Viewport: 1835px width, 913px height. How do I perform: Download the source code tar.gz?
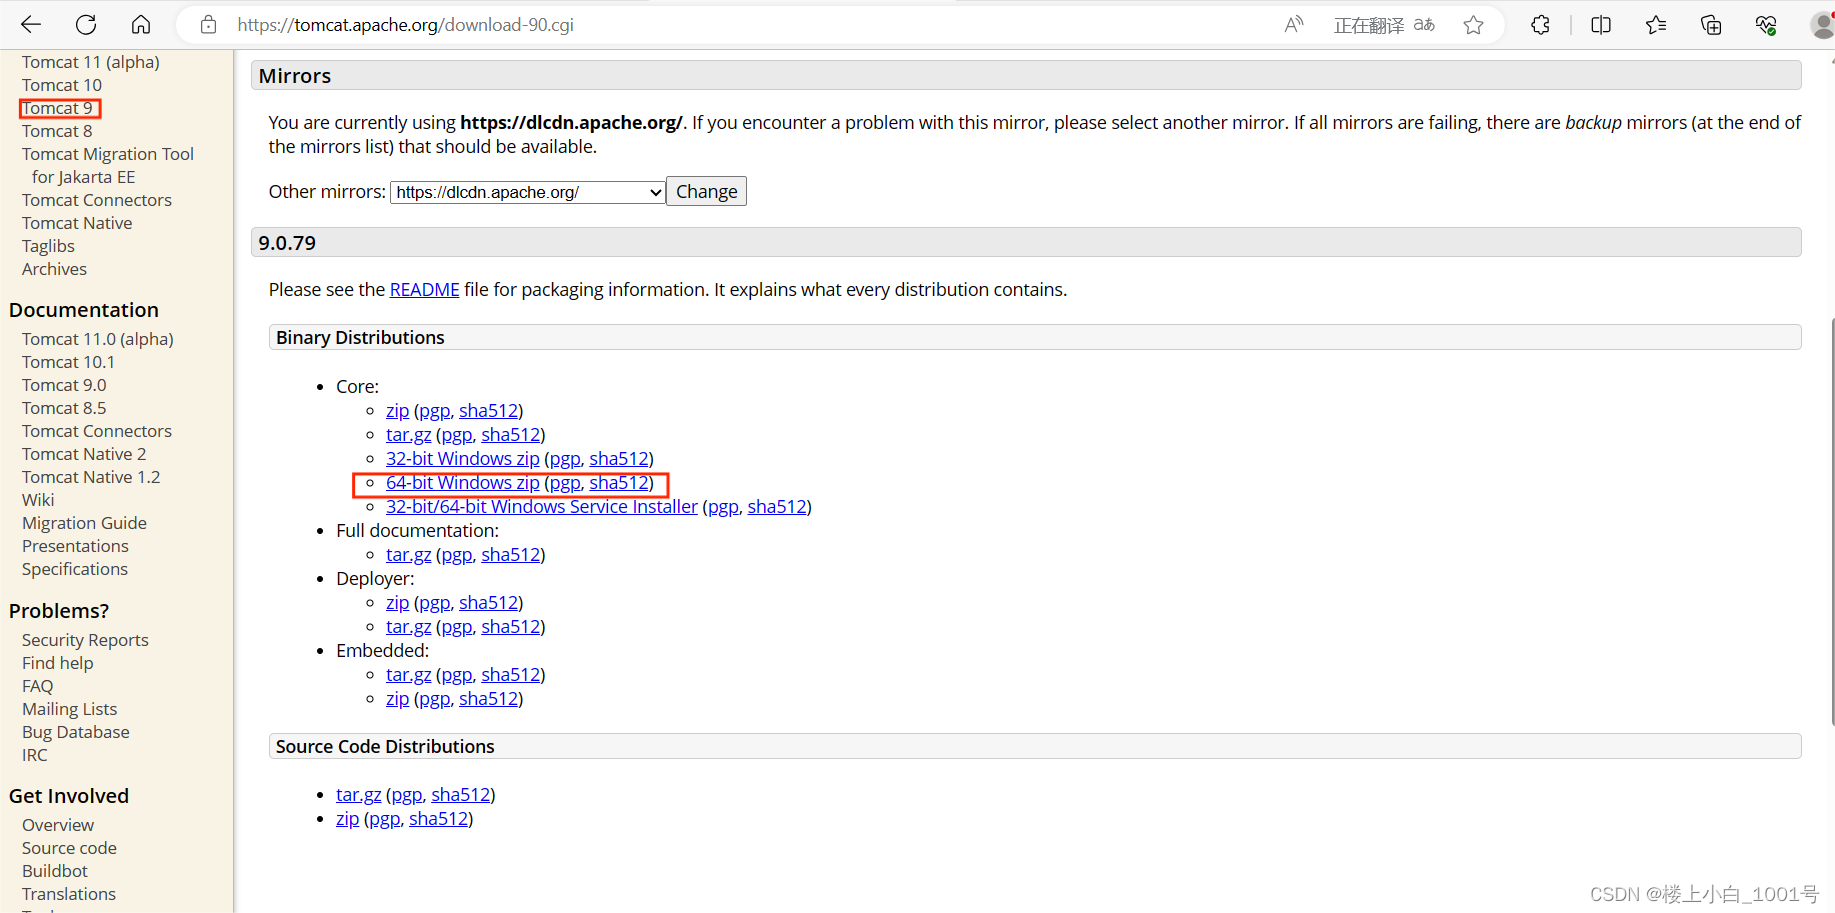point(358,795)
